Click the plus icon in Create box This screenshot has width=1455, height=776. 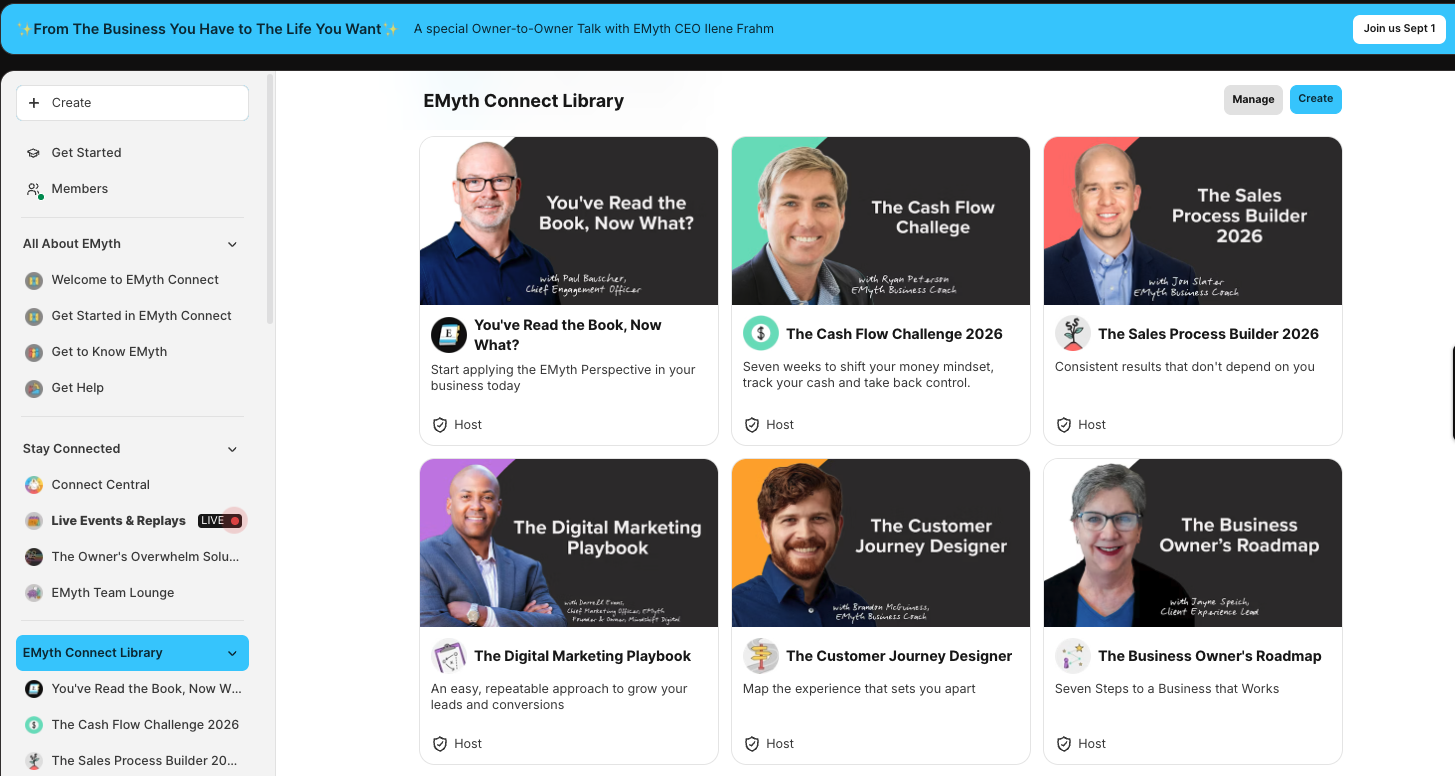tap(34, 103)
